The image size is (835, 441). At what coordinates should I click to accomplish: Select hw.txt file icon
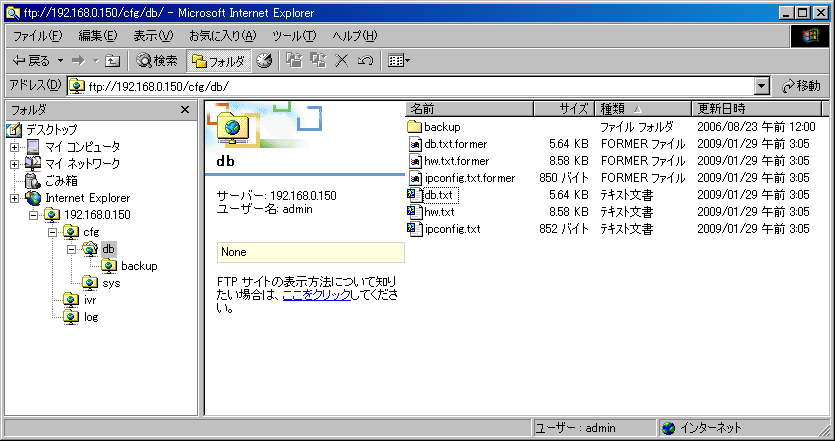(414, 212)
